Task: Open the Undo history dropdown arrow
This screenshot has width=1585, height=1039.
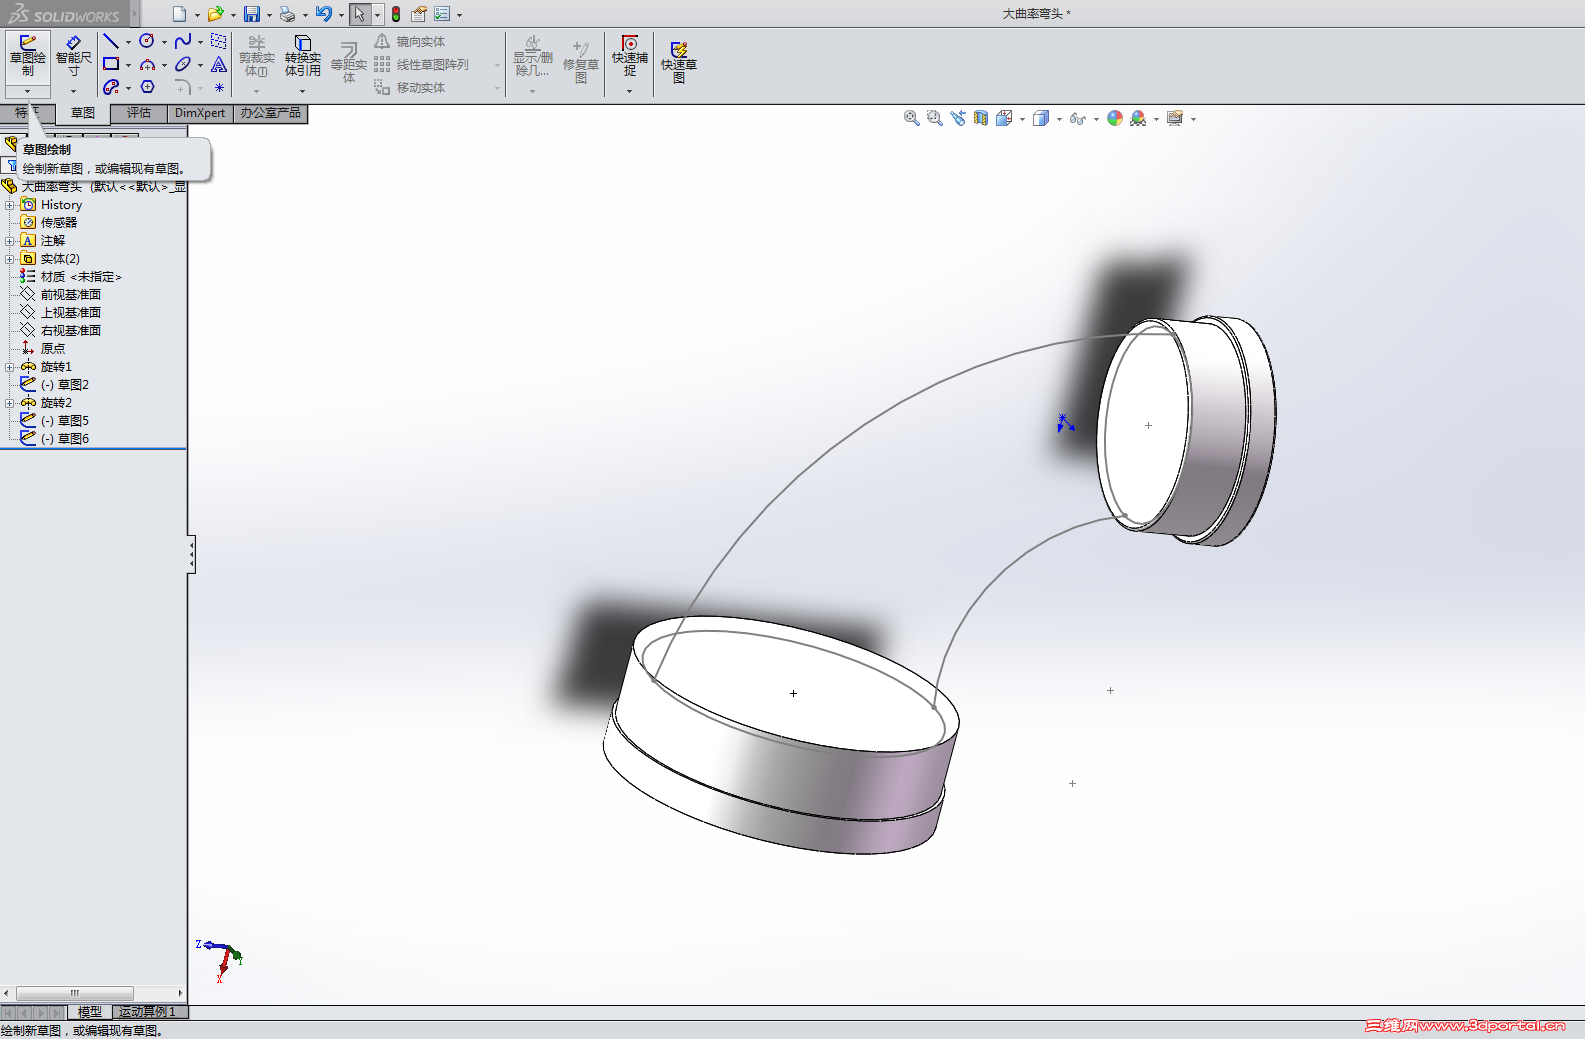Action: pyautogui.click(x=341, y=15)
